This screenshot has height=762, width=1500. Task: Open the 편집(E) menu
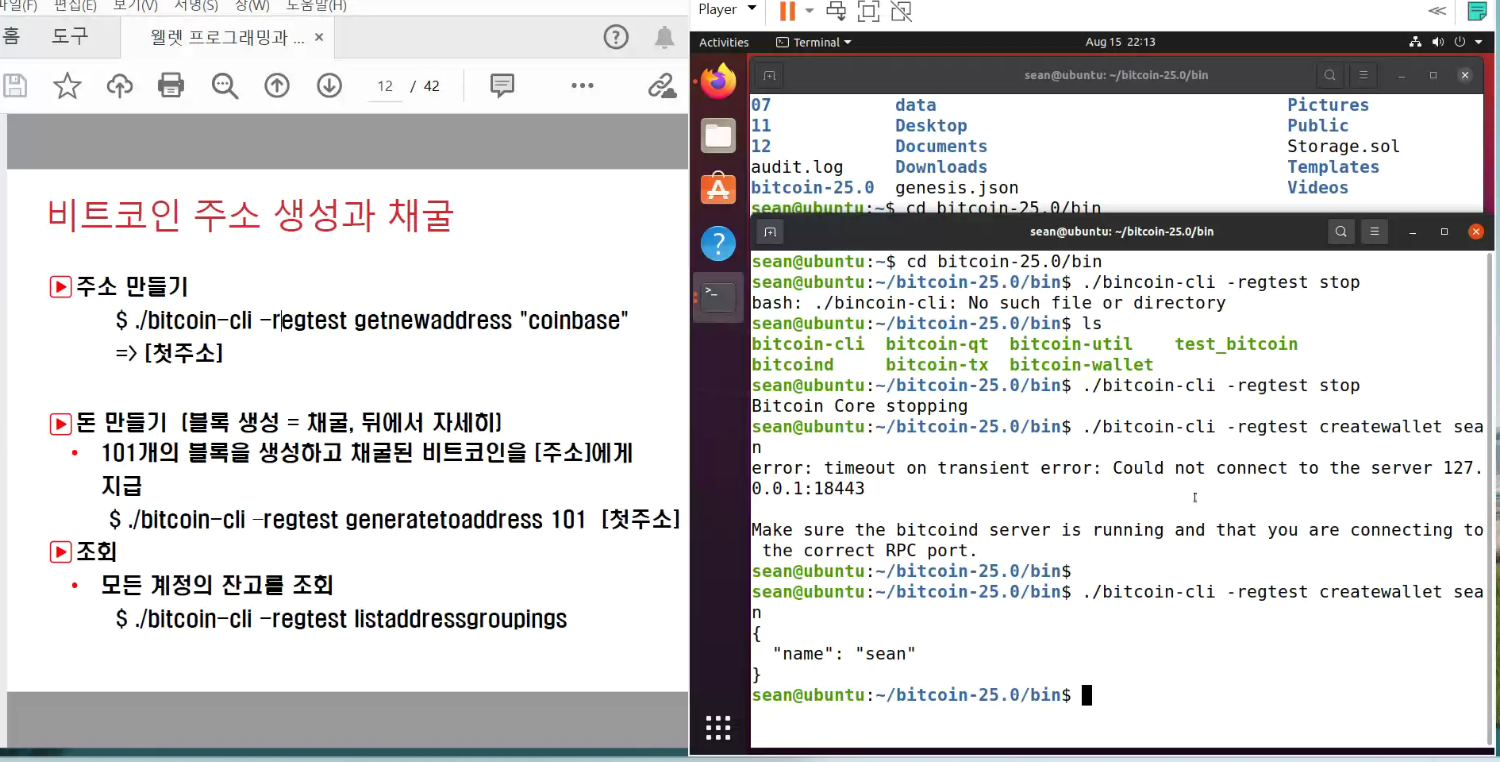(x=75, y=6)
